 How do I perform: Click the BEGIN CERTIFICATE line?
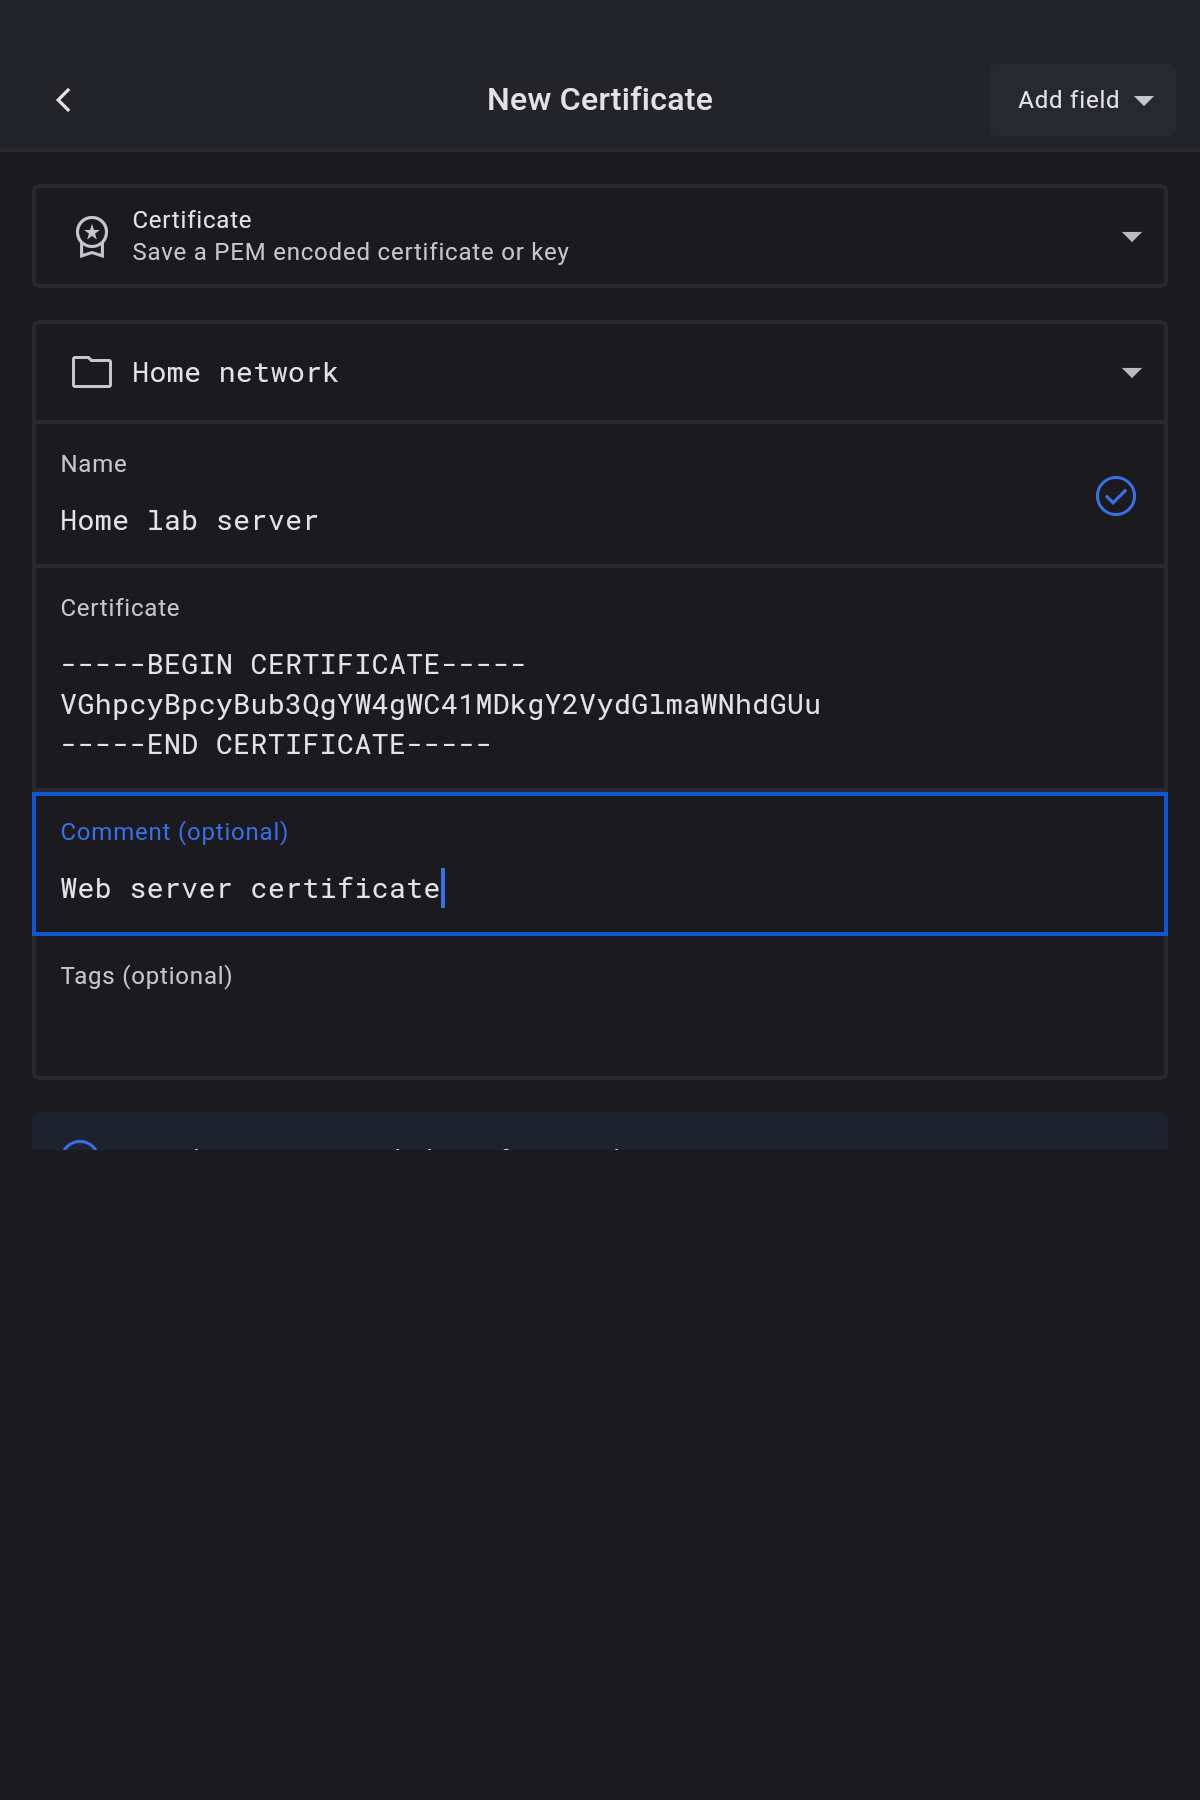click(x=293, y=665)
